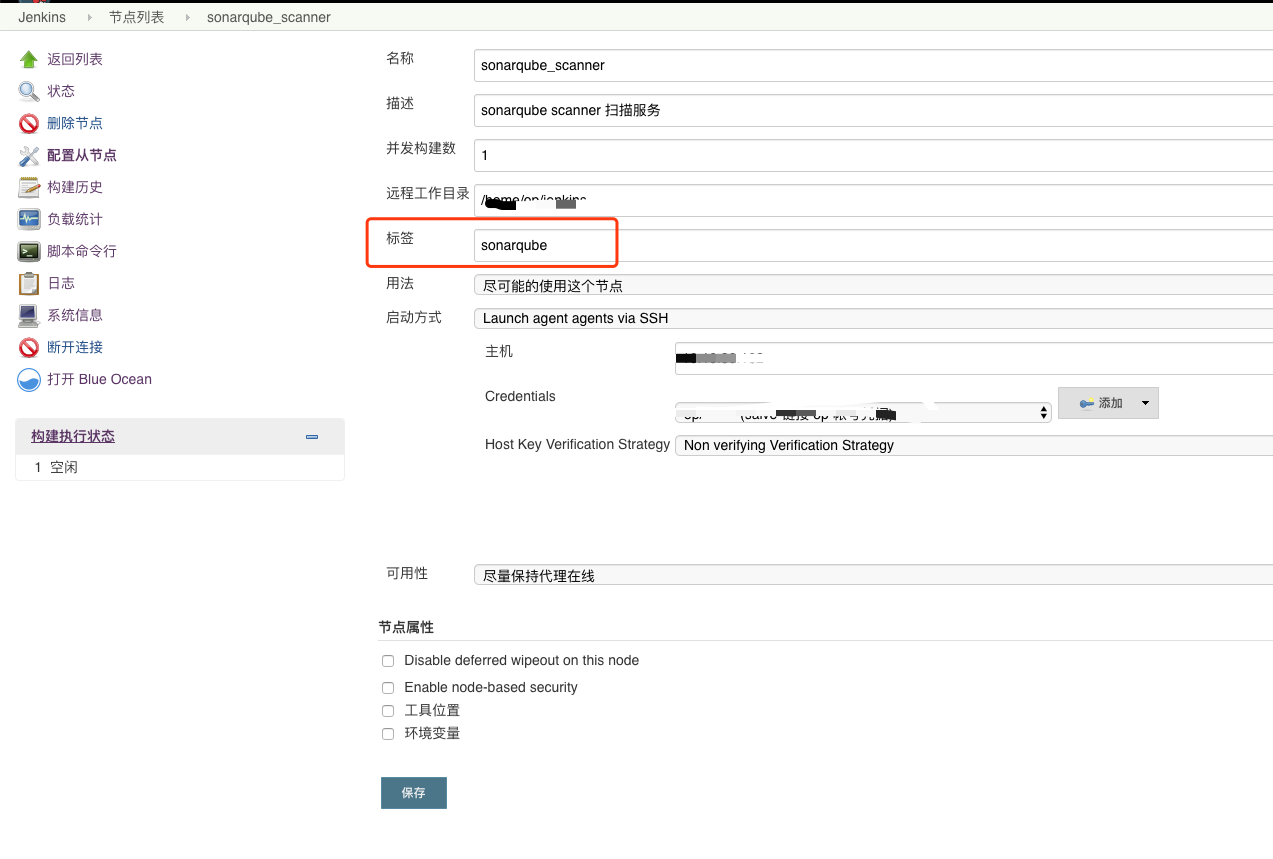Click the Blue Ocean icon

[x=28, y=380]
